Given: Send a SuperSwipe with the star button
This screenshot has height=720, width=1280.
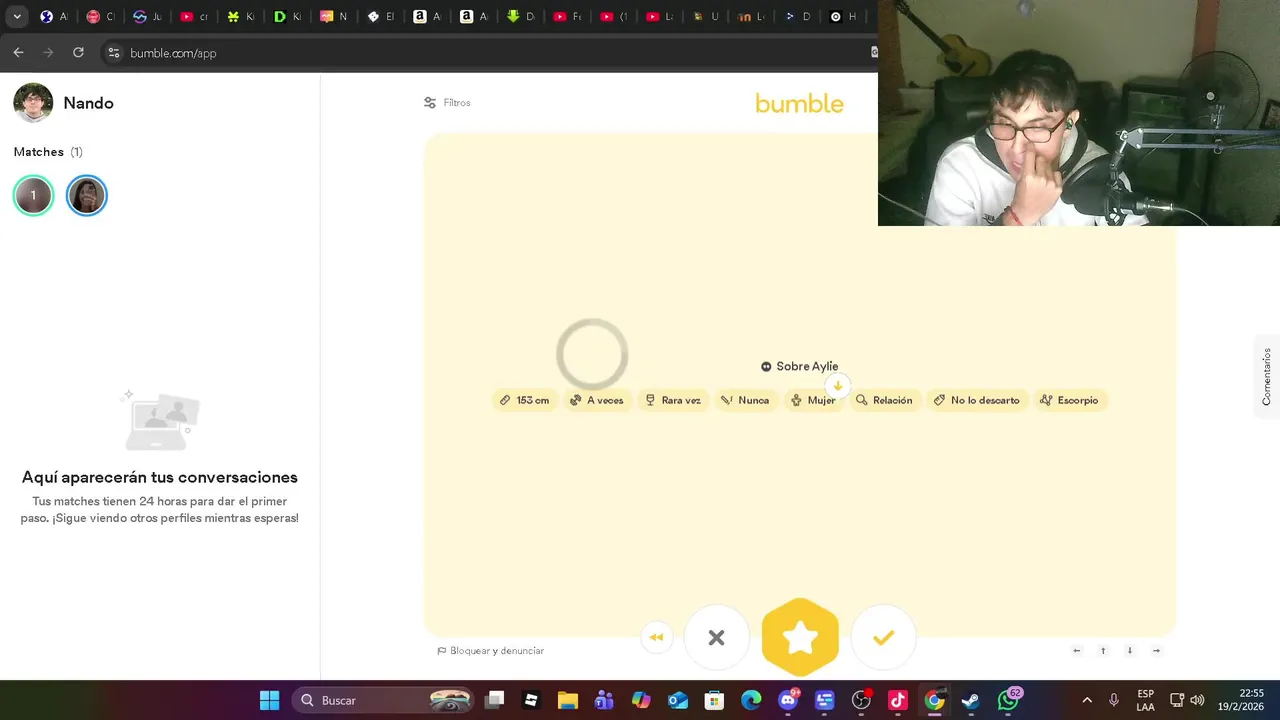Looking at the screenshot, I should point(800,637).
